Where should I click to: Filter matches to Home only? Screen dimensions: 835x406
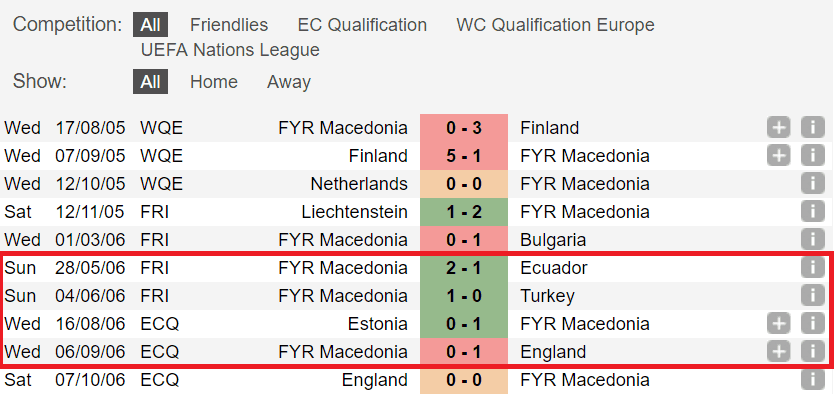214,82
